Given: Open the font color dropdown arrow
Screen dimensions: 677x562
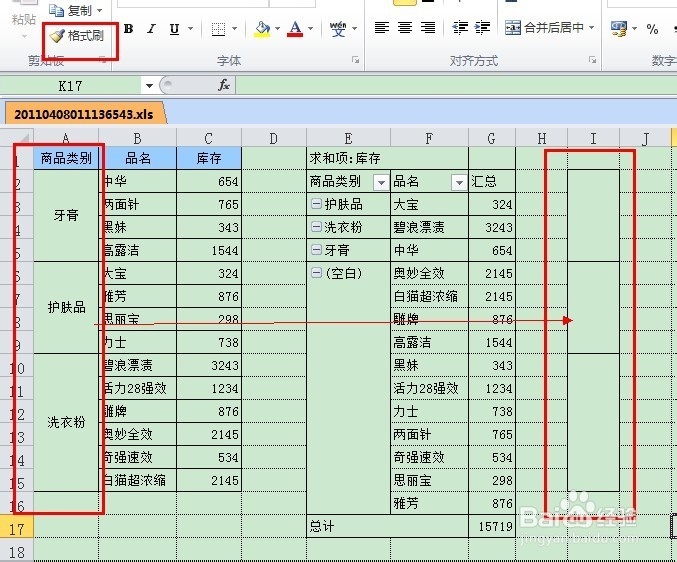Looking at the screenshot, I should 310,29.
